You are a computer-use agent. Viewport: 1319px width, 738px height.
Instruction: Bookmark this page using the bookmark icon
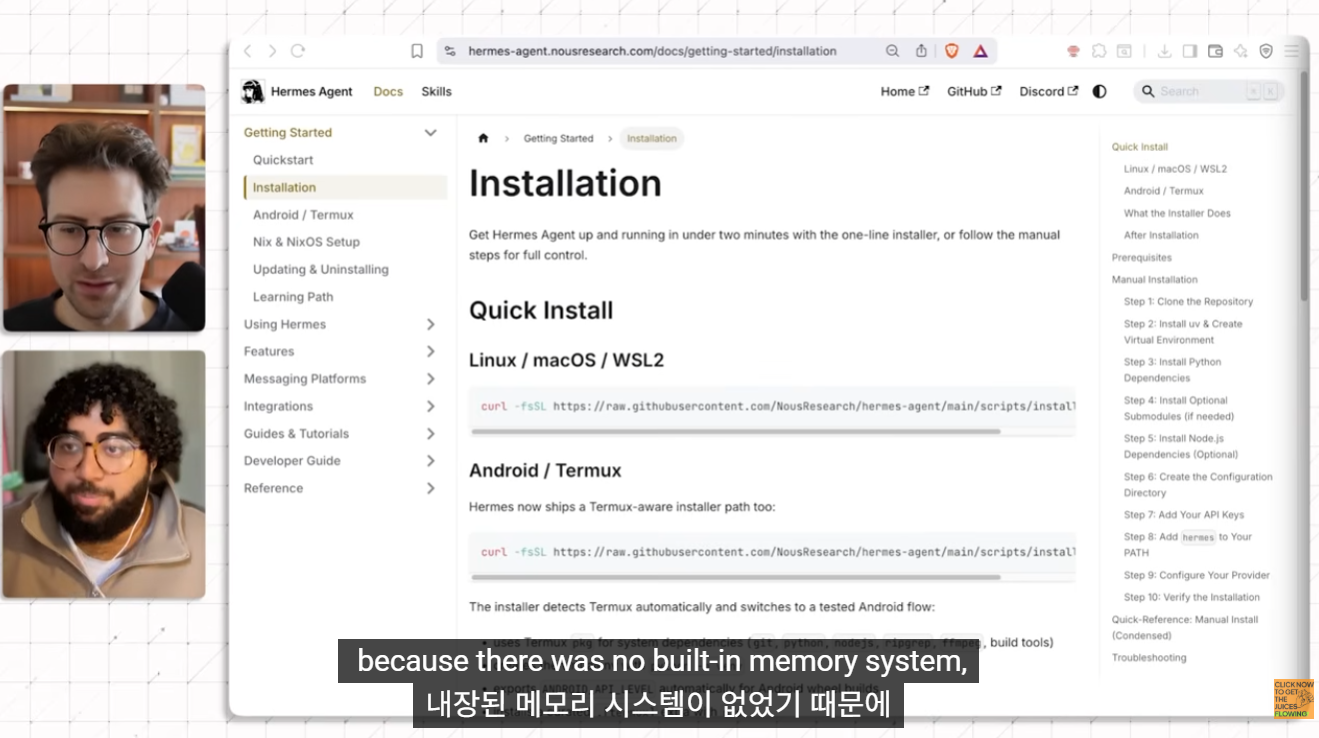coord(417,51)
